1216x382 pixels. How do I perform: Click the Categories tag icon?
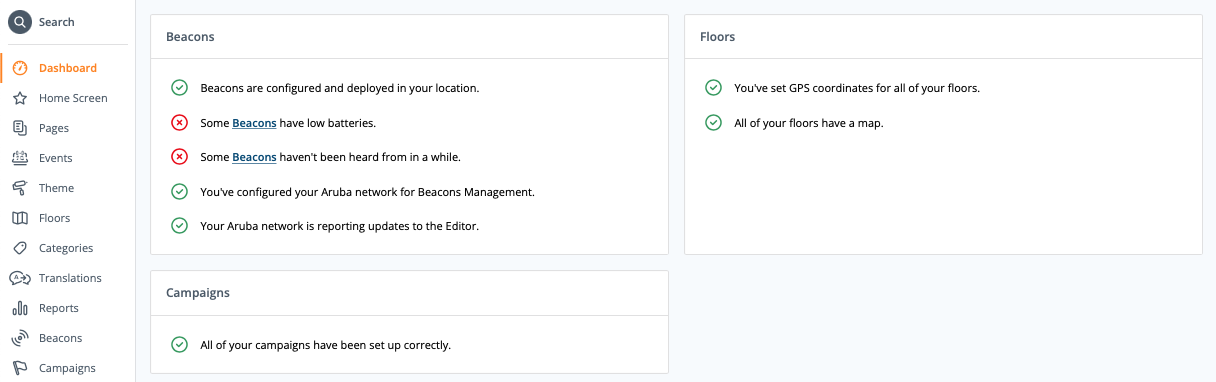coord(20,248)
